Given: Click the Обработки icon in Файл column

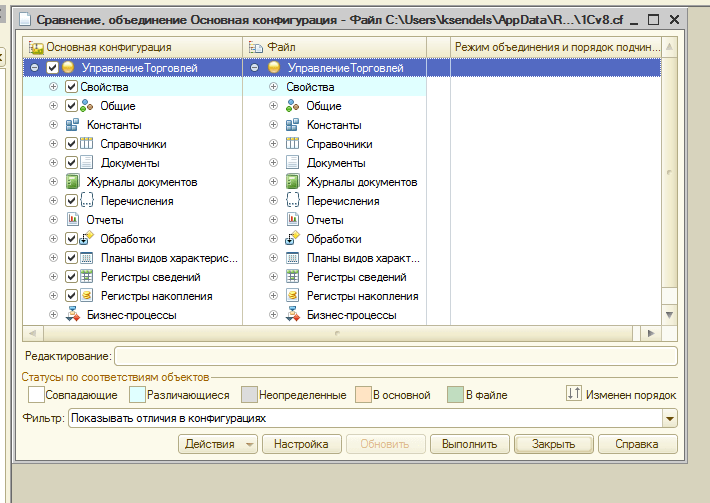Looking at the screenshot, I should click(x=292, y=239).
